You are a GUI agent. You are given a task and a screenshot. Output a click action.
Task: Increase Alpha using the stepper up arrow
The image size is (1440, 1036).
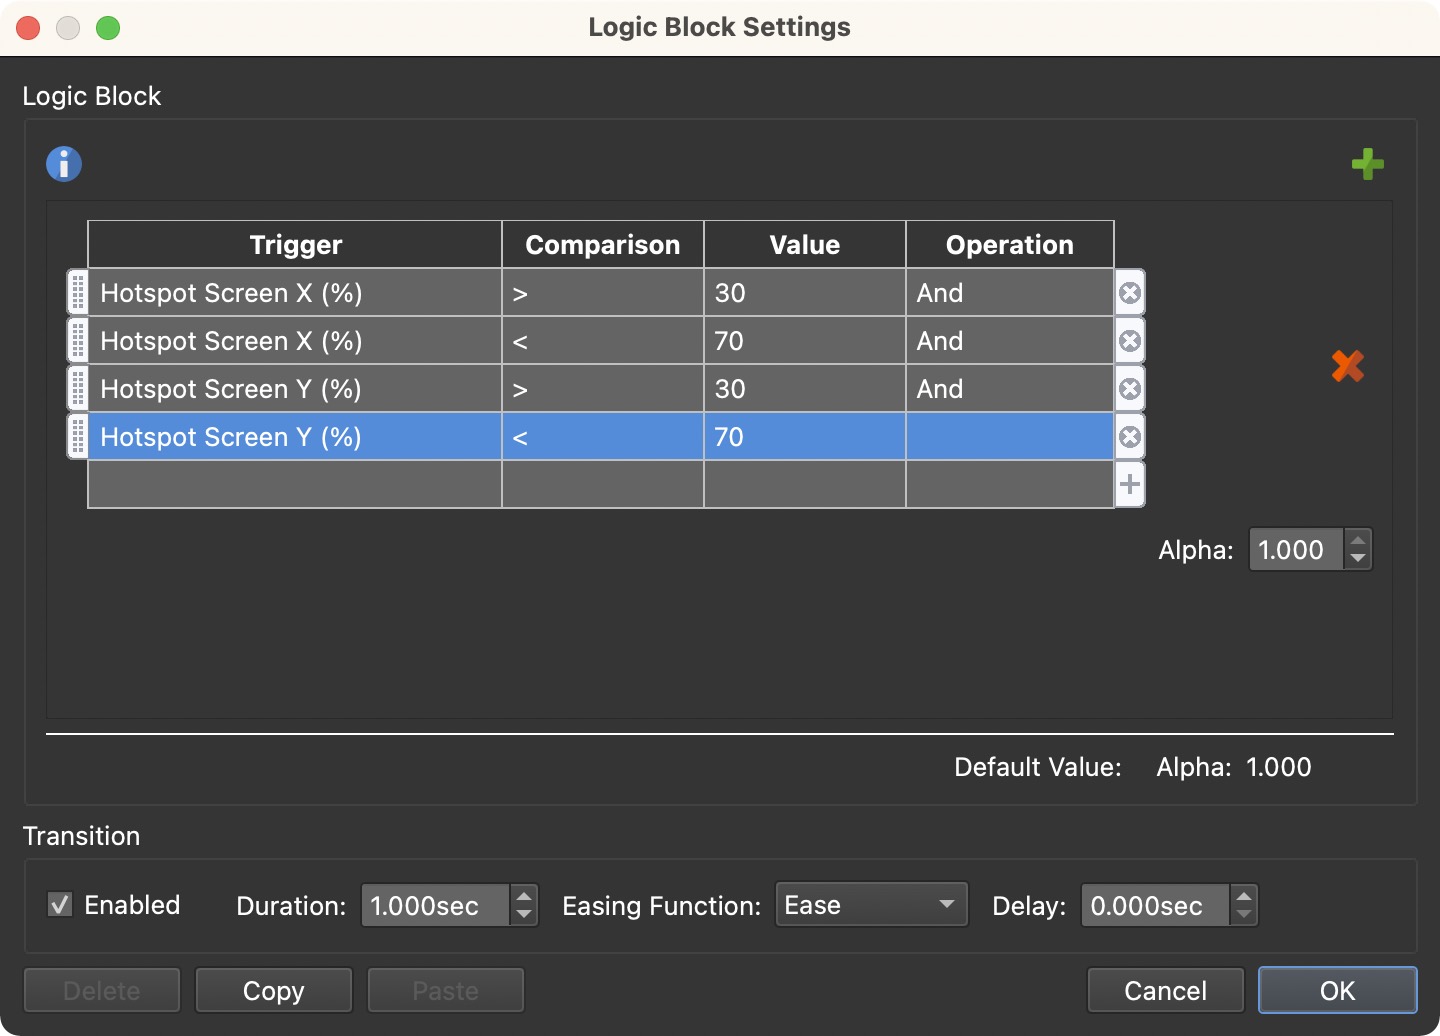pyautogui.click(x=1357, y=541)
